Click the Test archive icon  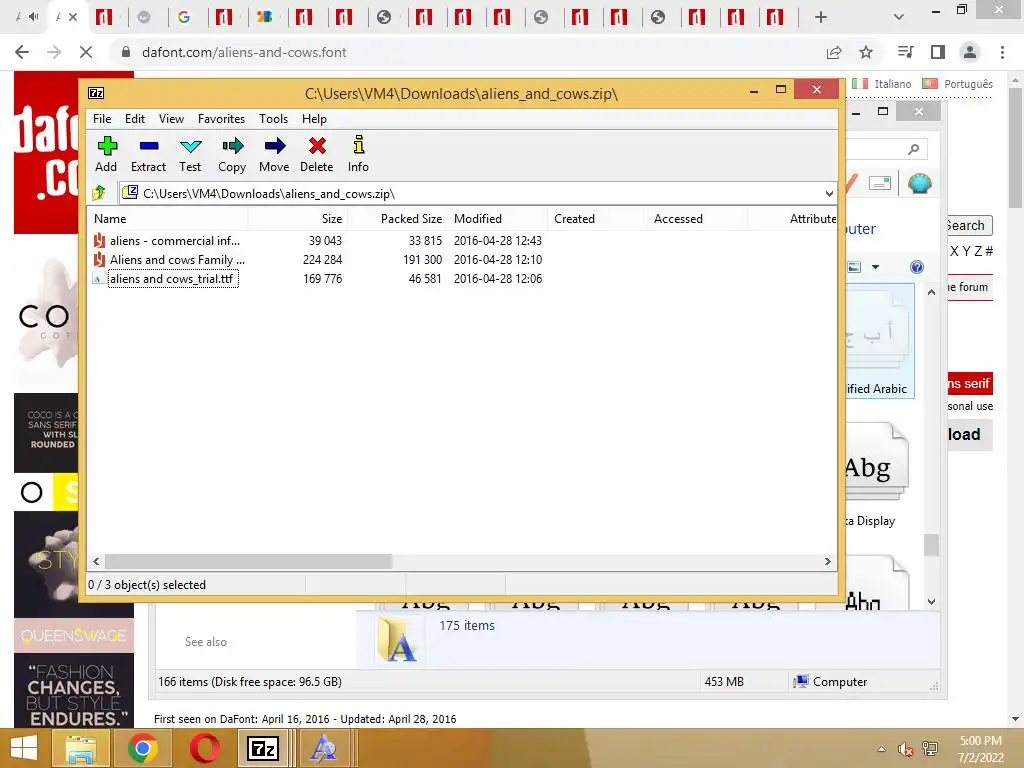pyautogui.click(x=190, y=154)
